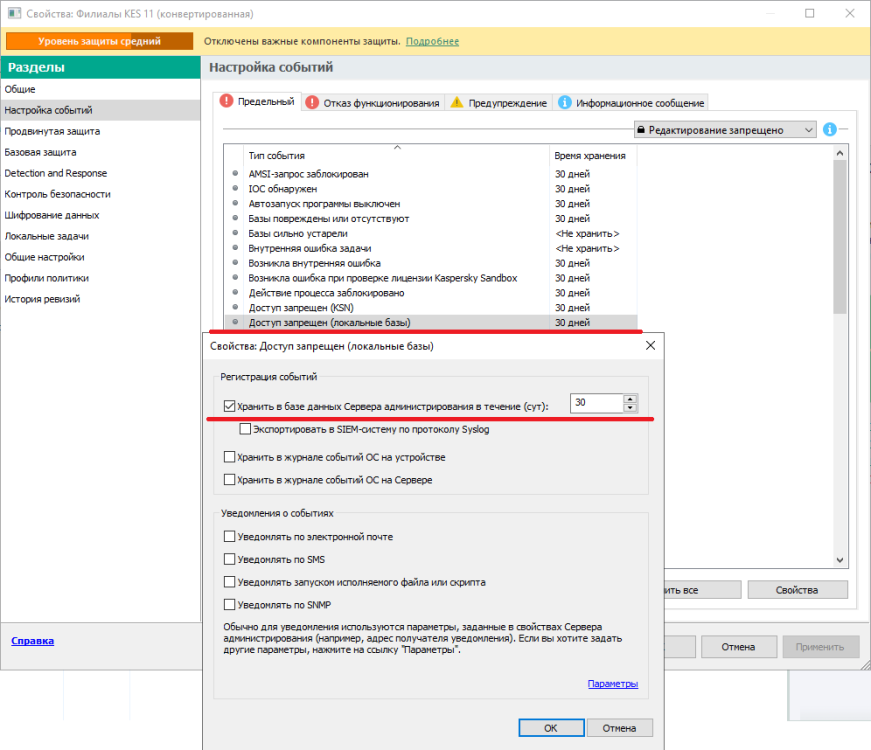Open the Шифрование данных section
The width and height of the screenshot is (871, 750).
pos(100,215)
